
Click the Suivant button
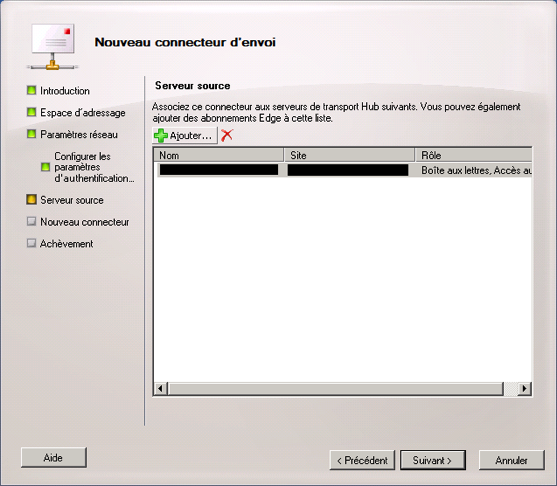coord(433,460)
